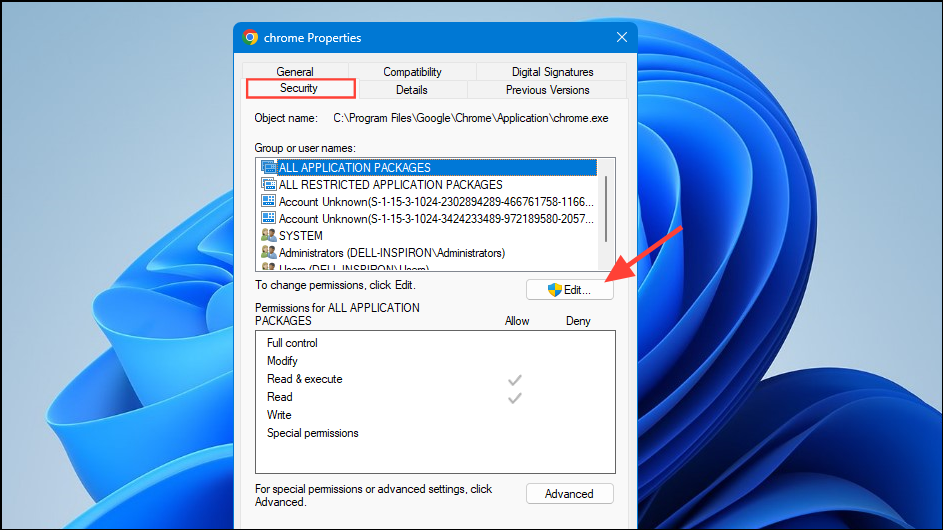Click the Read permission row
This screenshot has width=943, height=530.
[x=434, y=397]
